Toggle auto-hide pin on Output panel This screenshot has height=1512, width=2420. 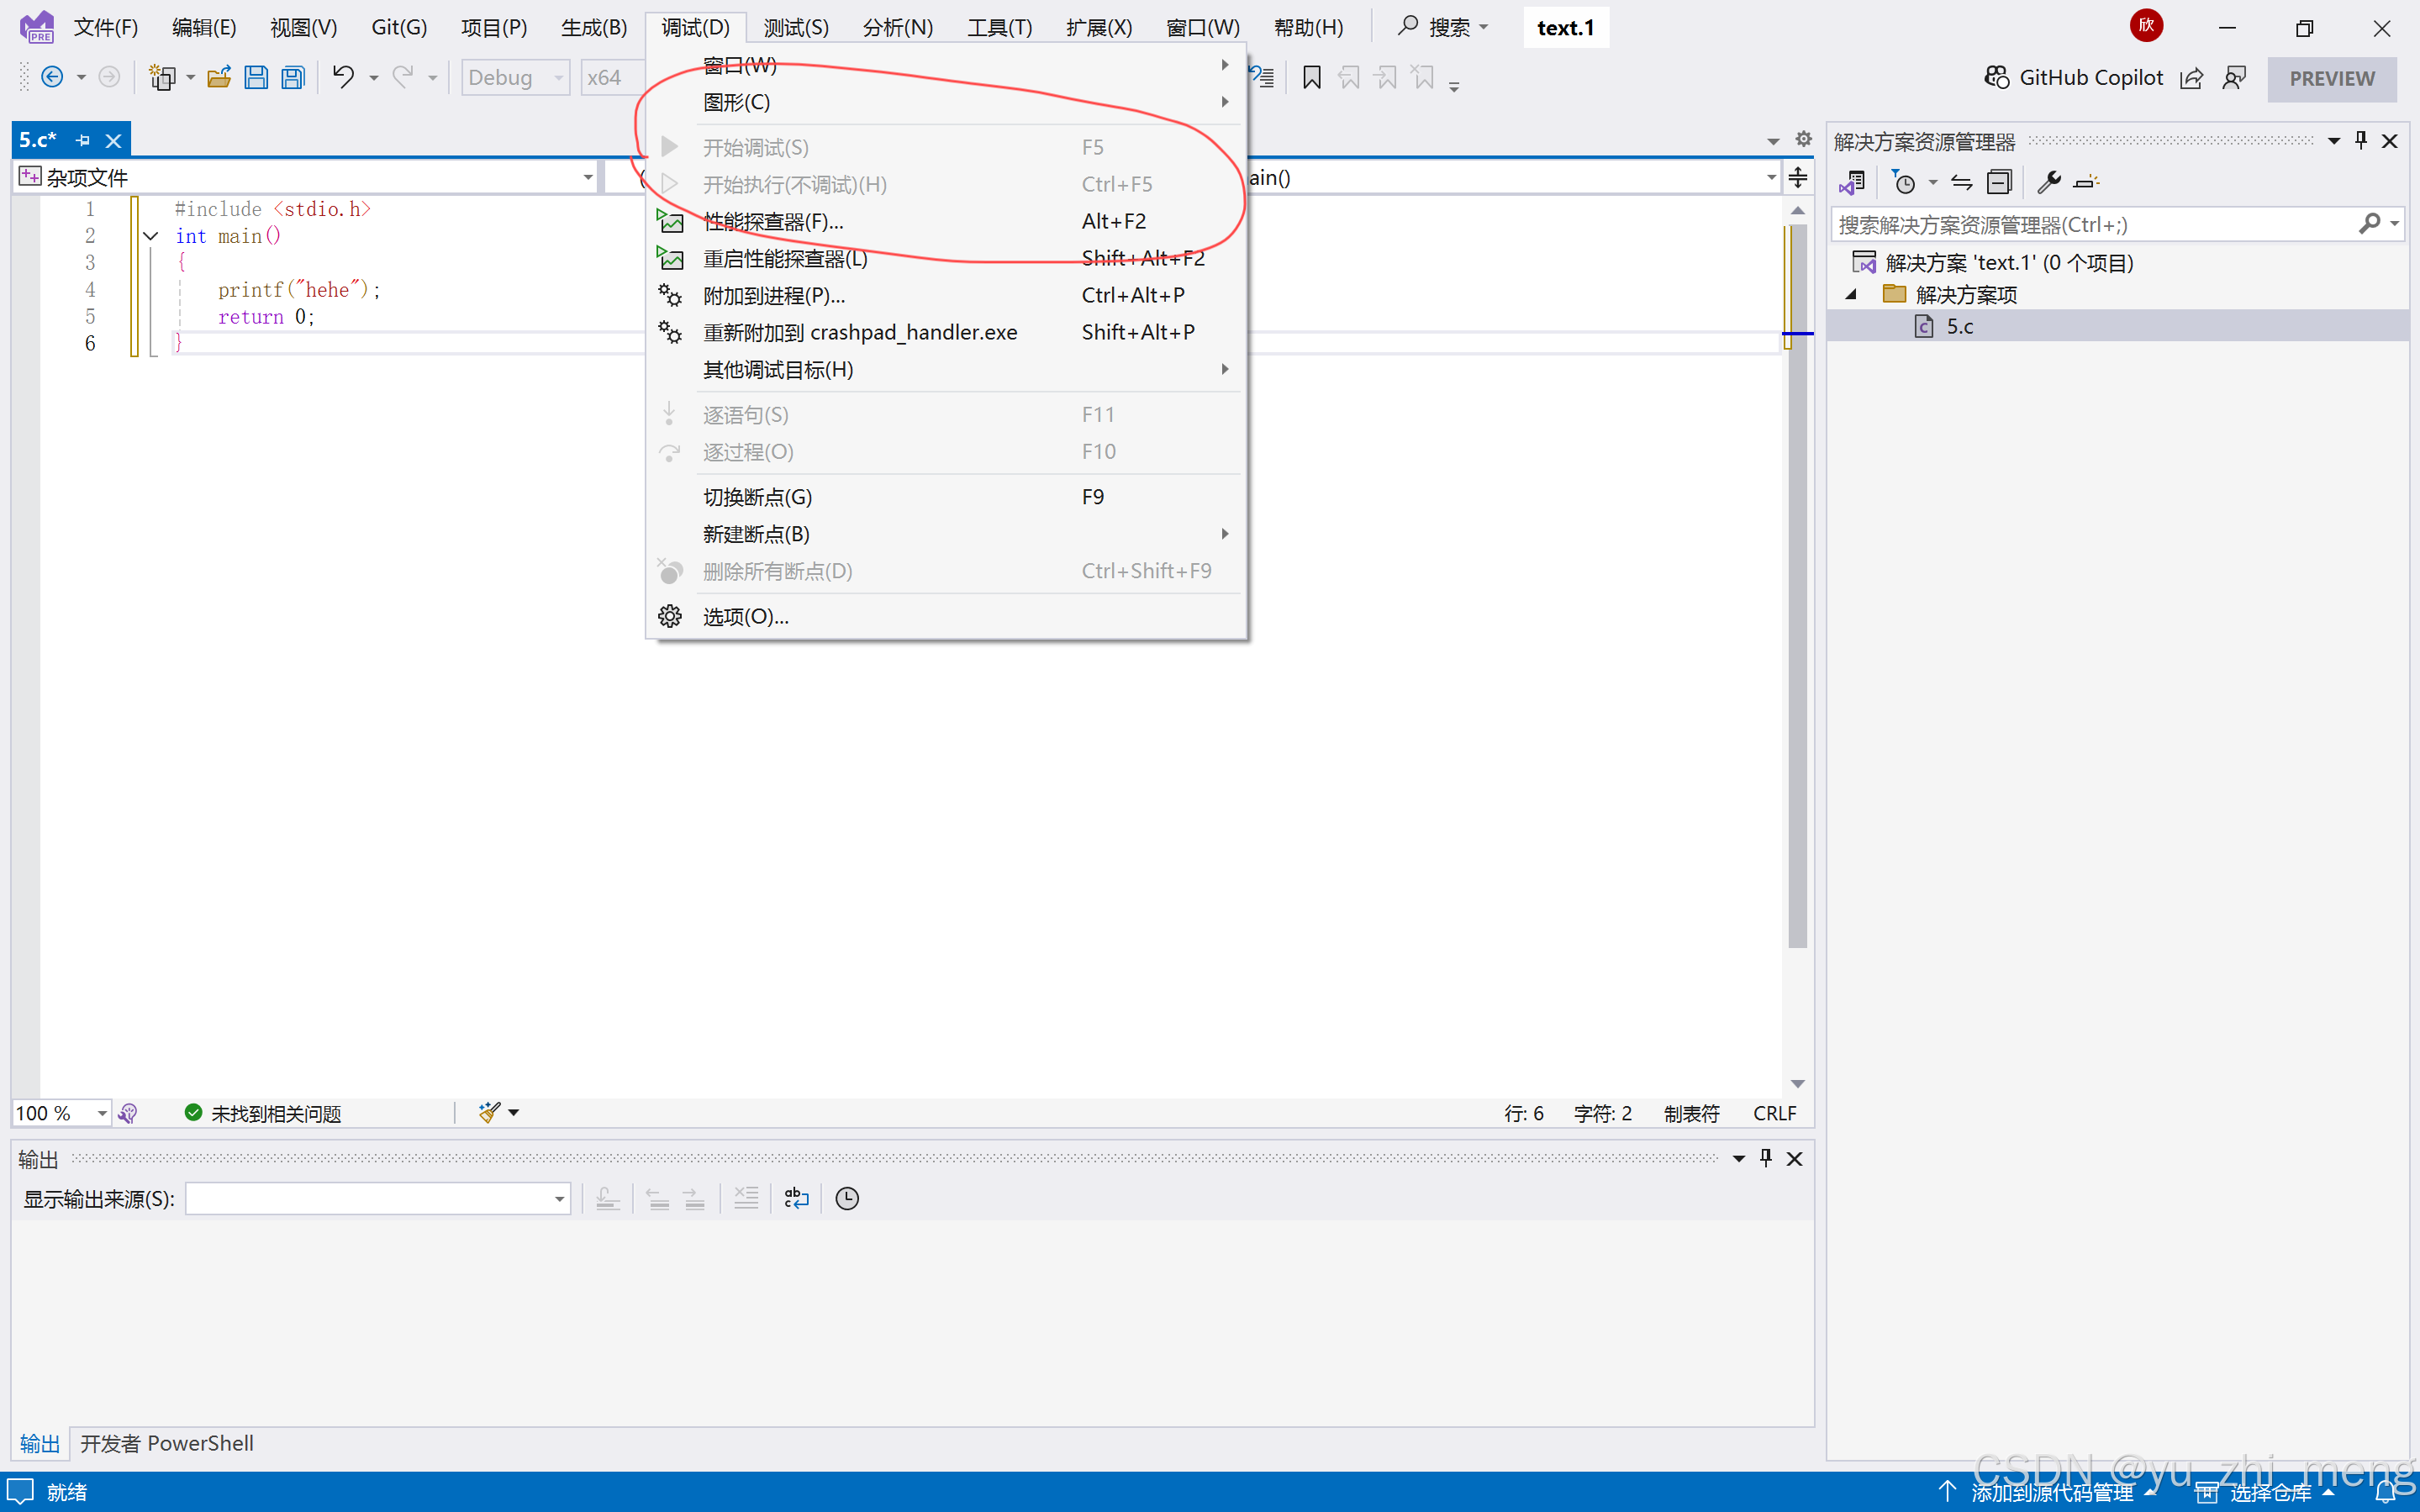coord(1766,1158)
